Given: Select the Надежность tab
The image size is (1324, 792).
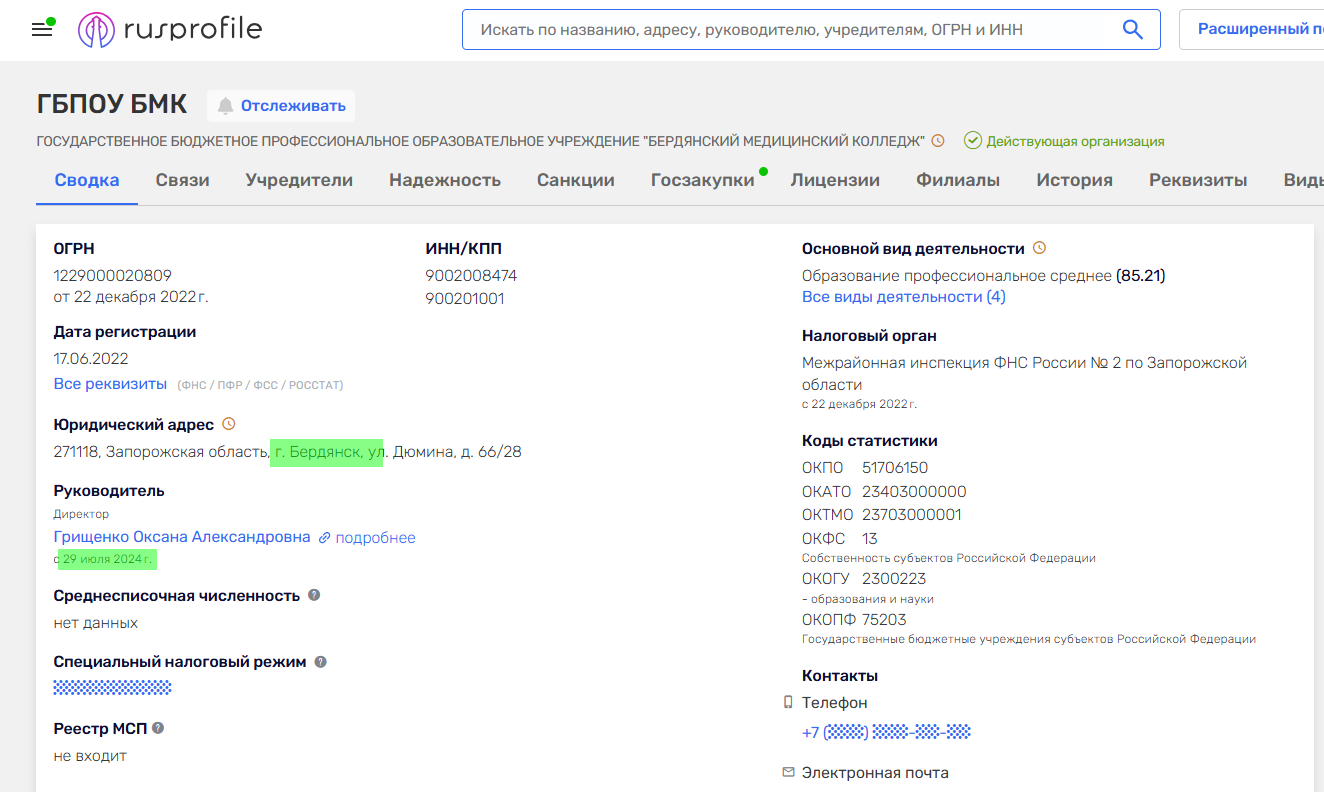Looking at the screenshot, I should tap(445, 180).
